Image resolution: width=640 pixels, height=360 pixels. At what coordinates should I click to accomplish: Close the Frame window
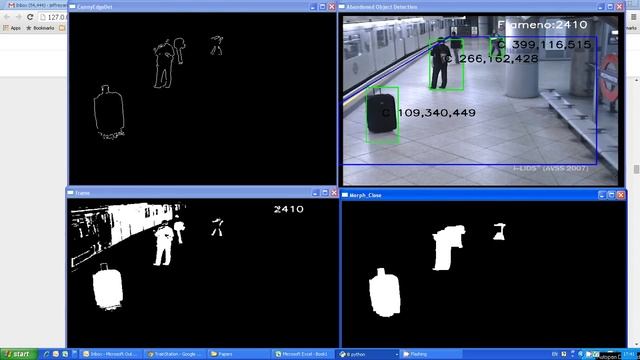[x=334, y=193]
